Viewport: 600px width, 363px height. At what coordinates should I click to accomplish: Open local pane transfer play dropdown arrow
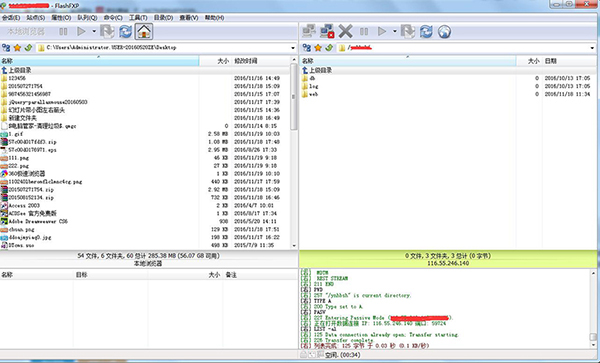pyautogui.click(x=94, y=31)
